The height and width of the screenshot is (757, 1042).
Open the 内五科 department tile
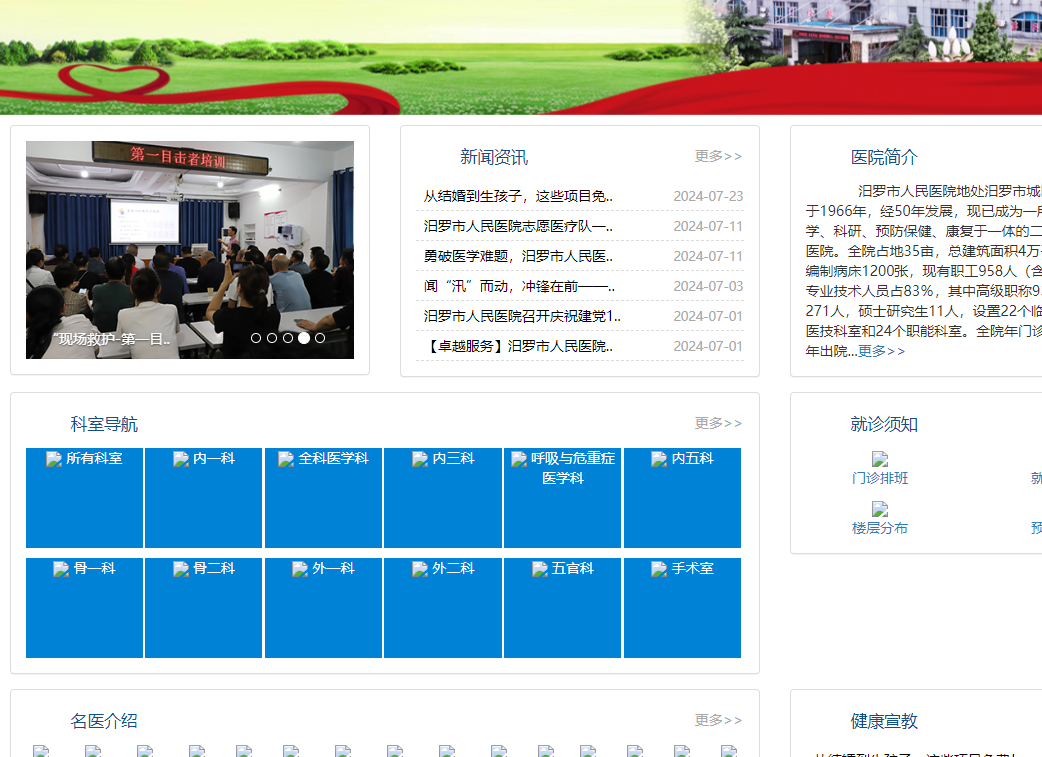click(x=682, y=498)
